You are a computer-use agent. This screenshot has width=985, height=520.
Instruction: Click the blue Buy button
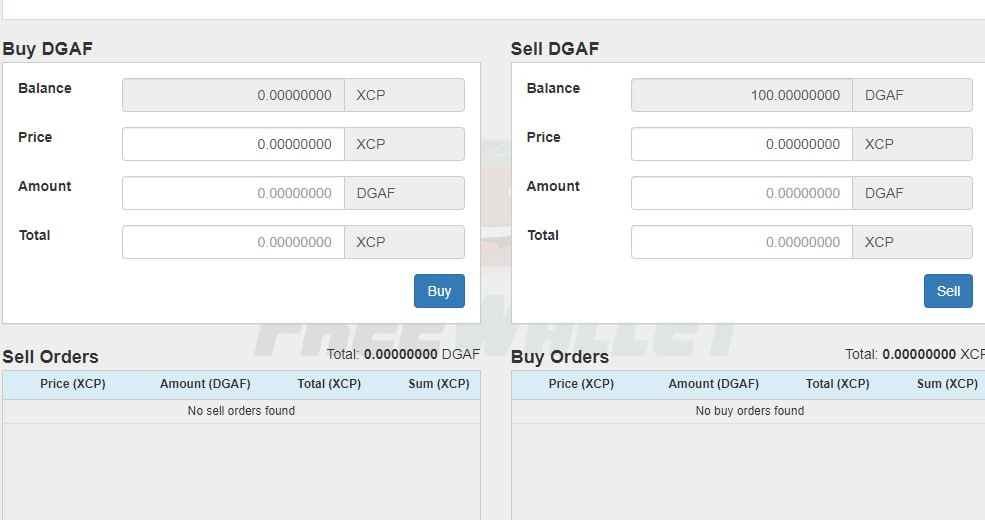(439, 291)
